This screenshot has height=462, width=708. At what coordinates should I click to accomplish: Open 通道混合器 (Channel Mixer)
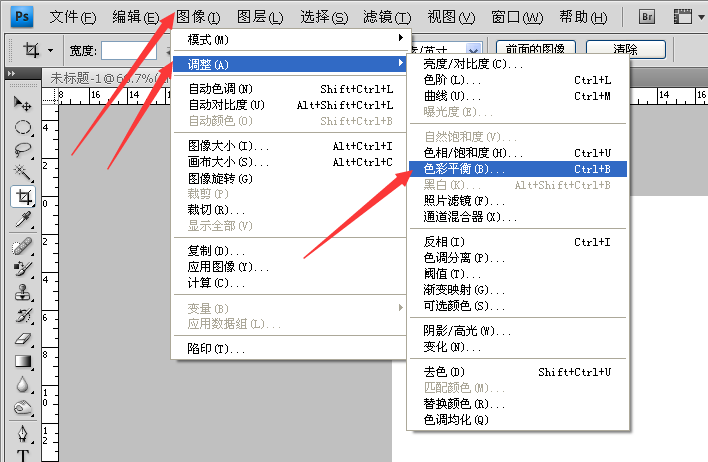click(x=517, y=217)
